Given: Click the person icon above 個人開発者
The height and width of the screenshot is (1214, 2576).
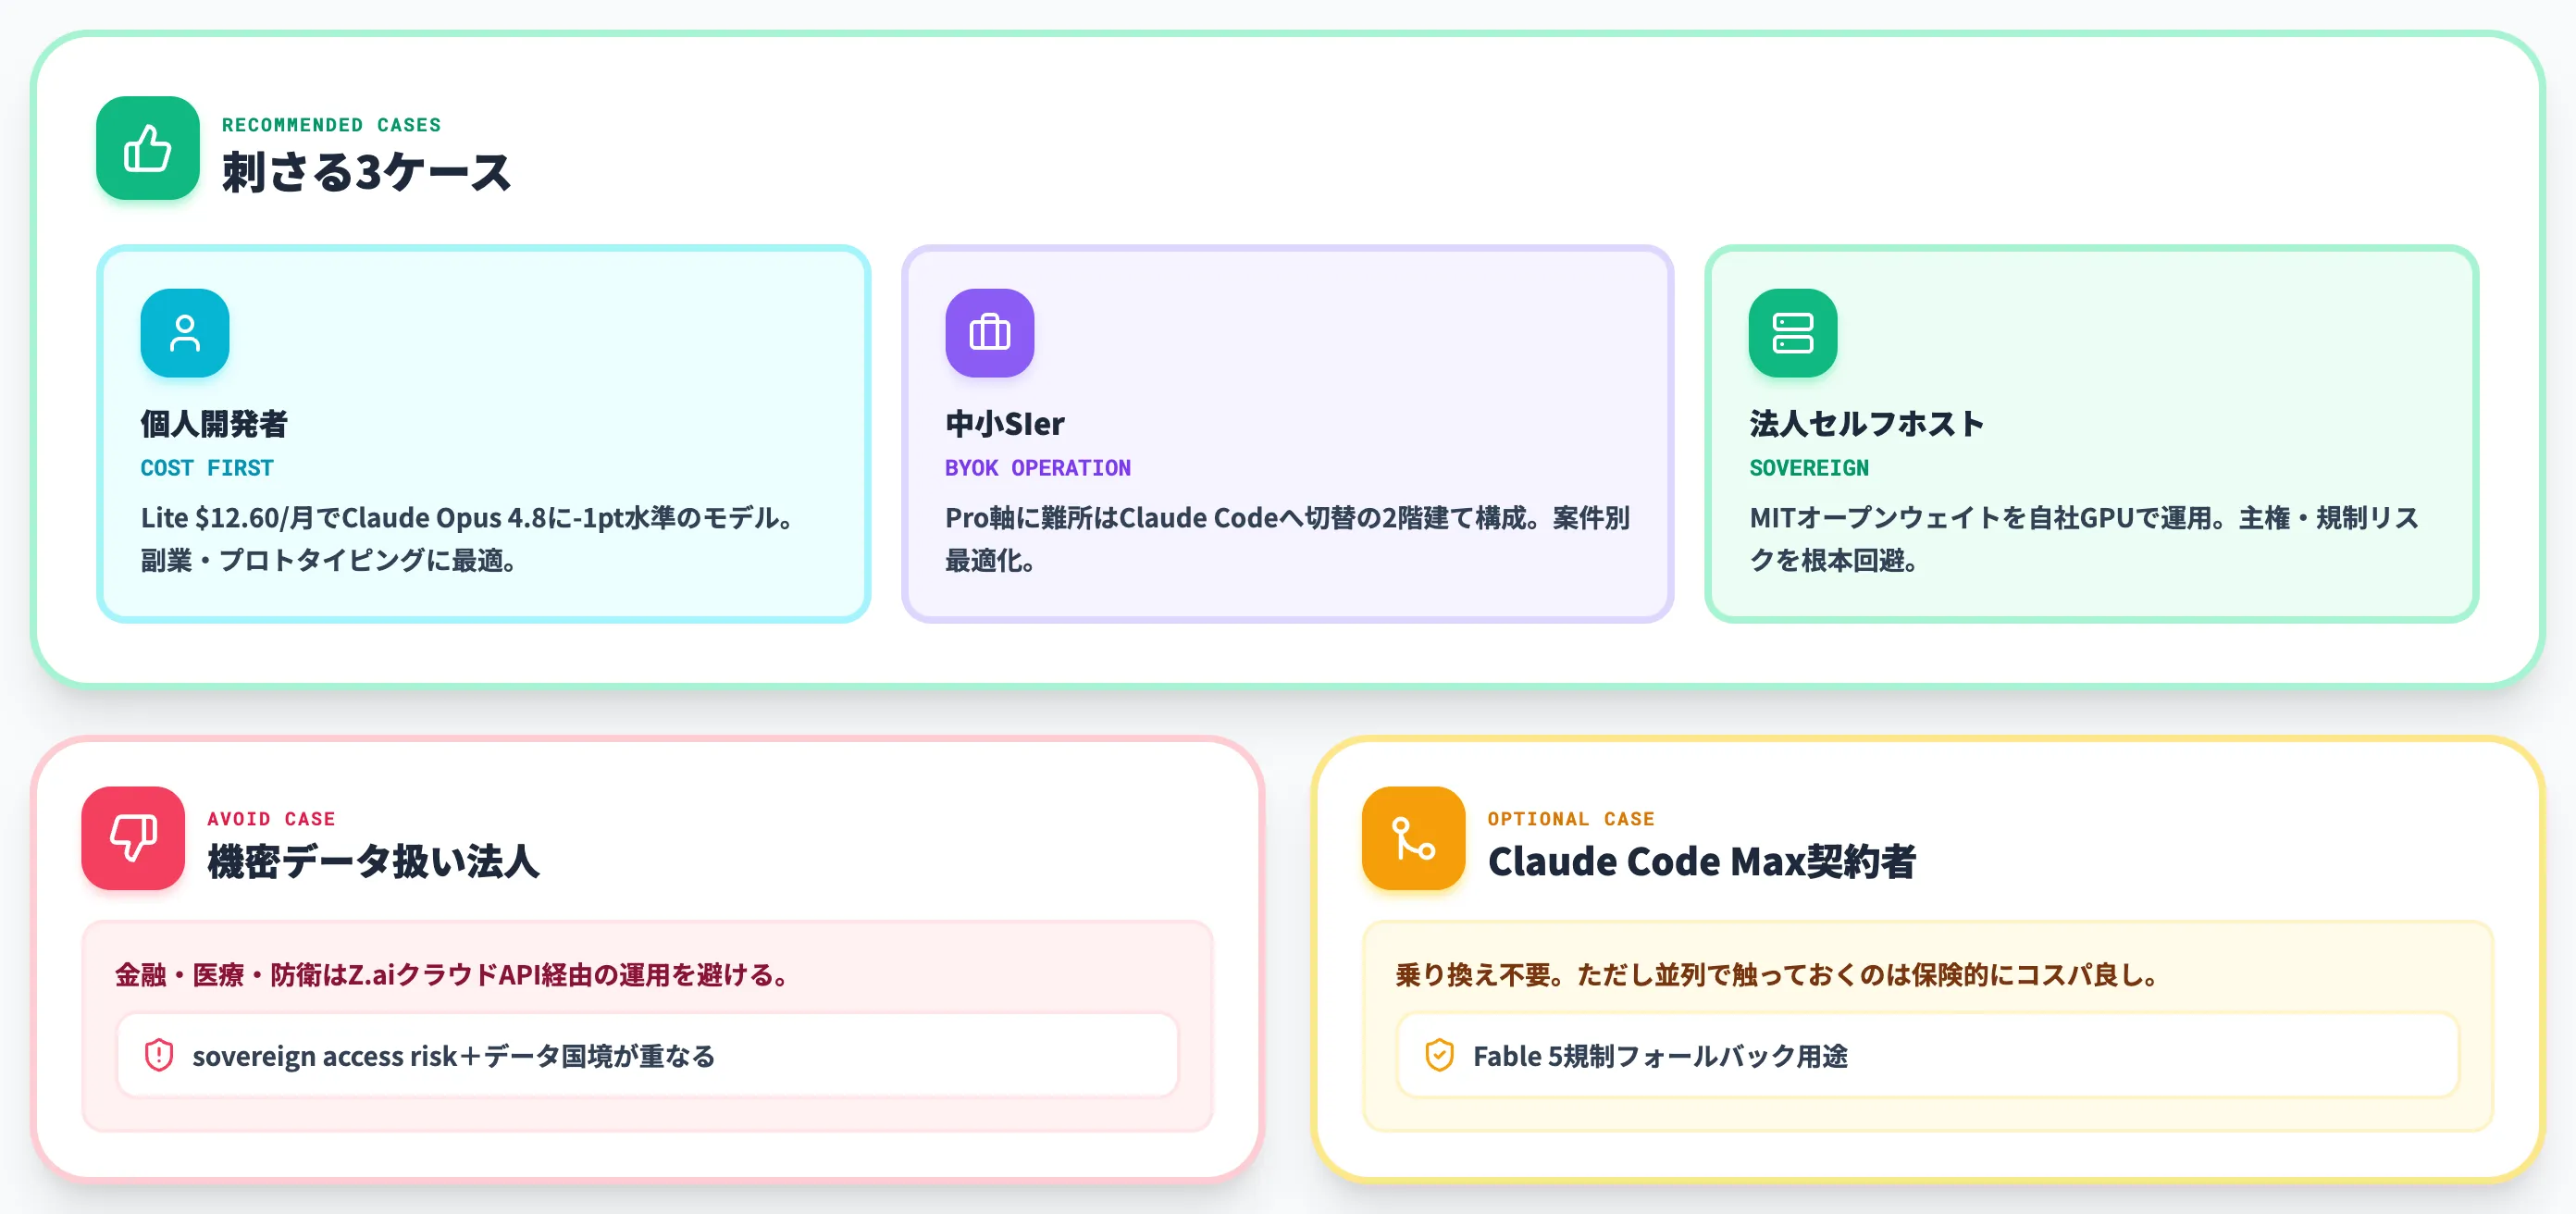Looking at the screenshot, I should [x=185, y=333].
